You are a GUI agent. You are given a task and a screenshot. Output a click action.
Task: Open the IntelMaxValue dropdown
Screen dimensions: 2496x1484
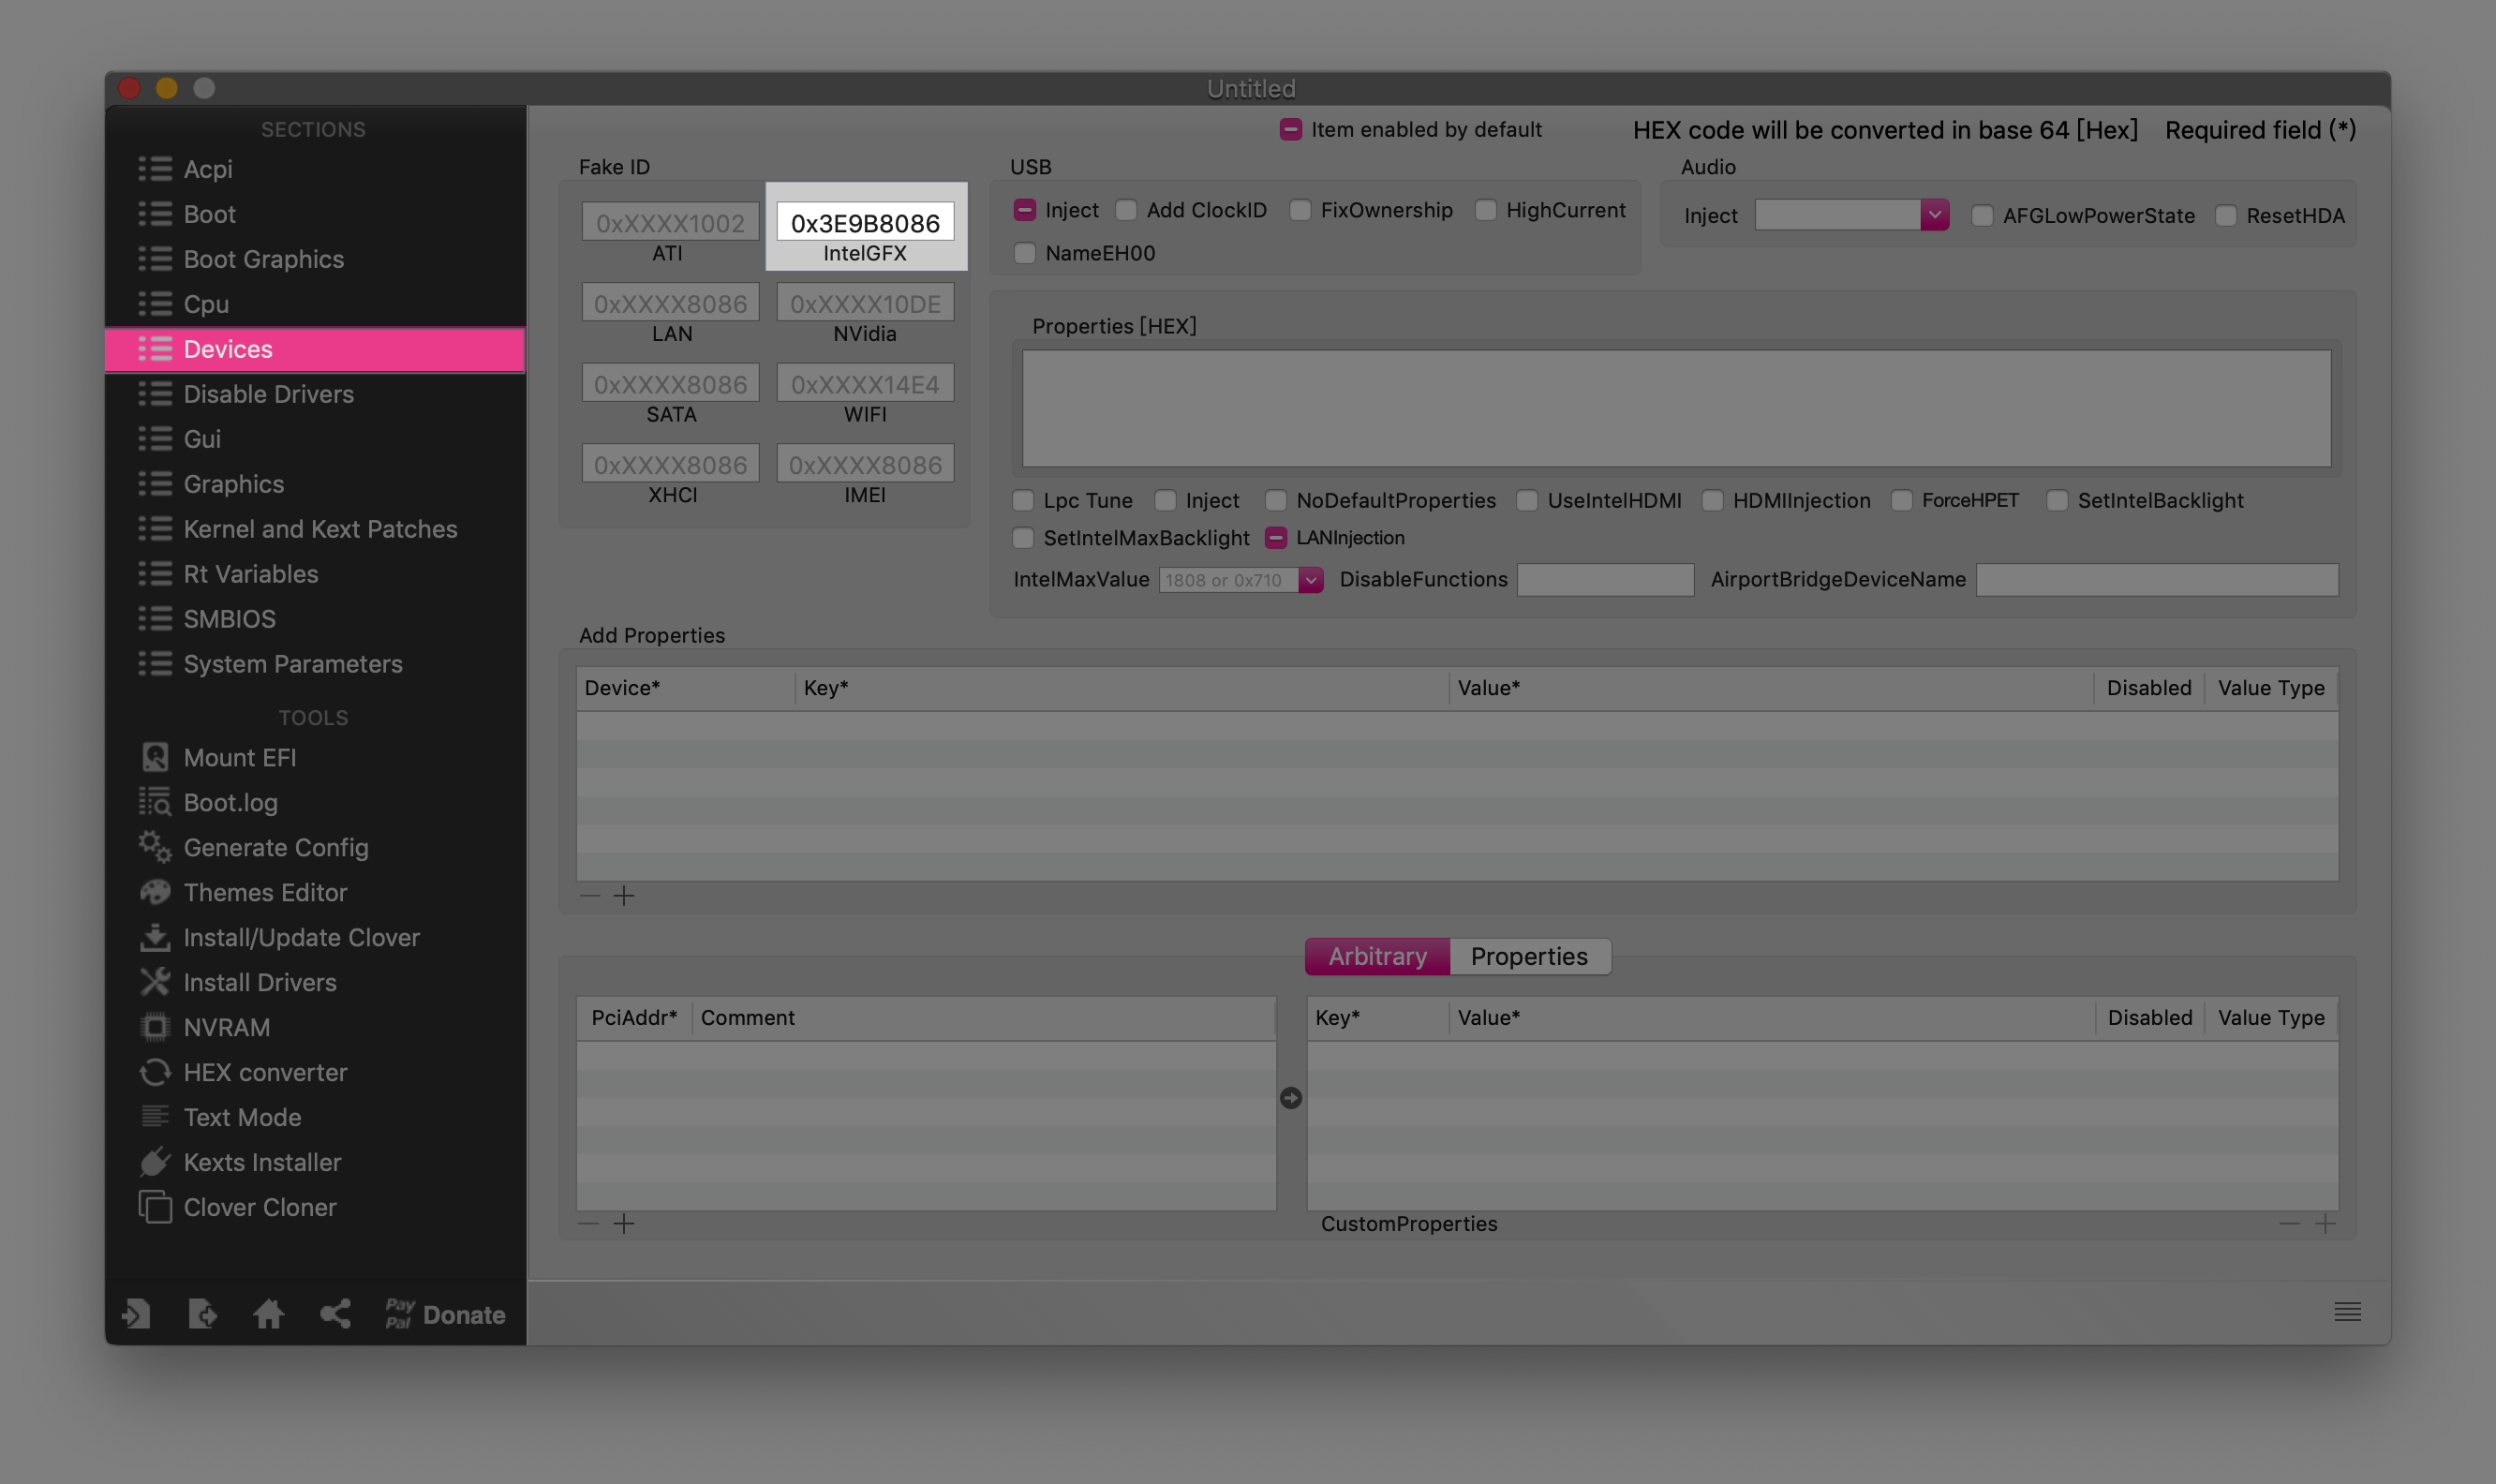point(1310,580)
